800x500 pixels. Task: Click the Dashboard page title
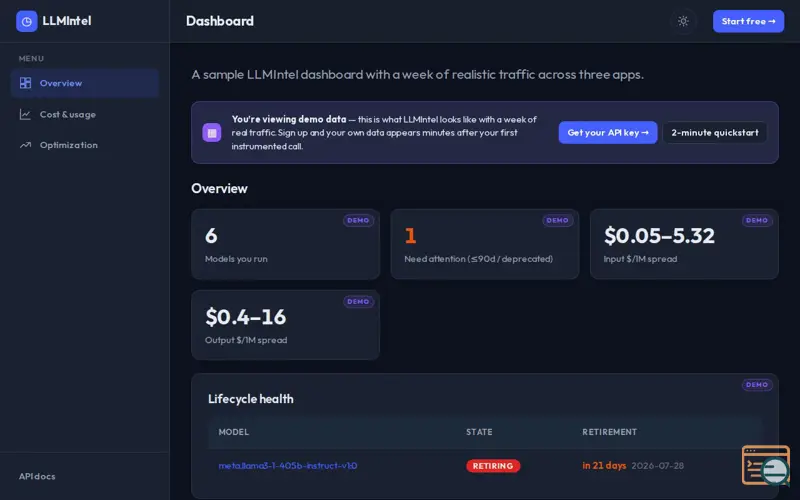point(220,21)
